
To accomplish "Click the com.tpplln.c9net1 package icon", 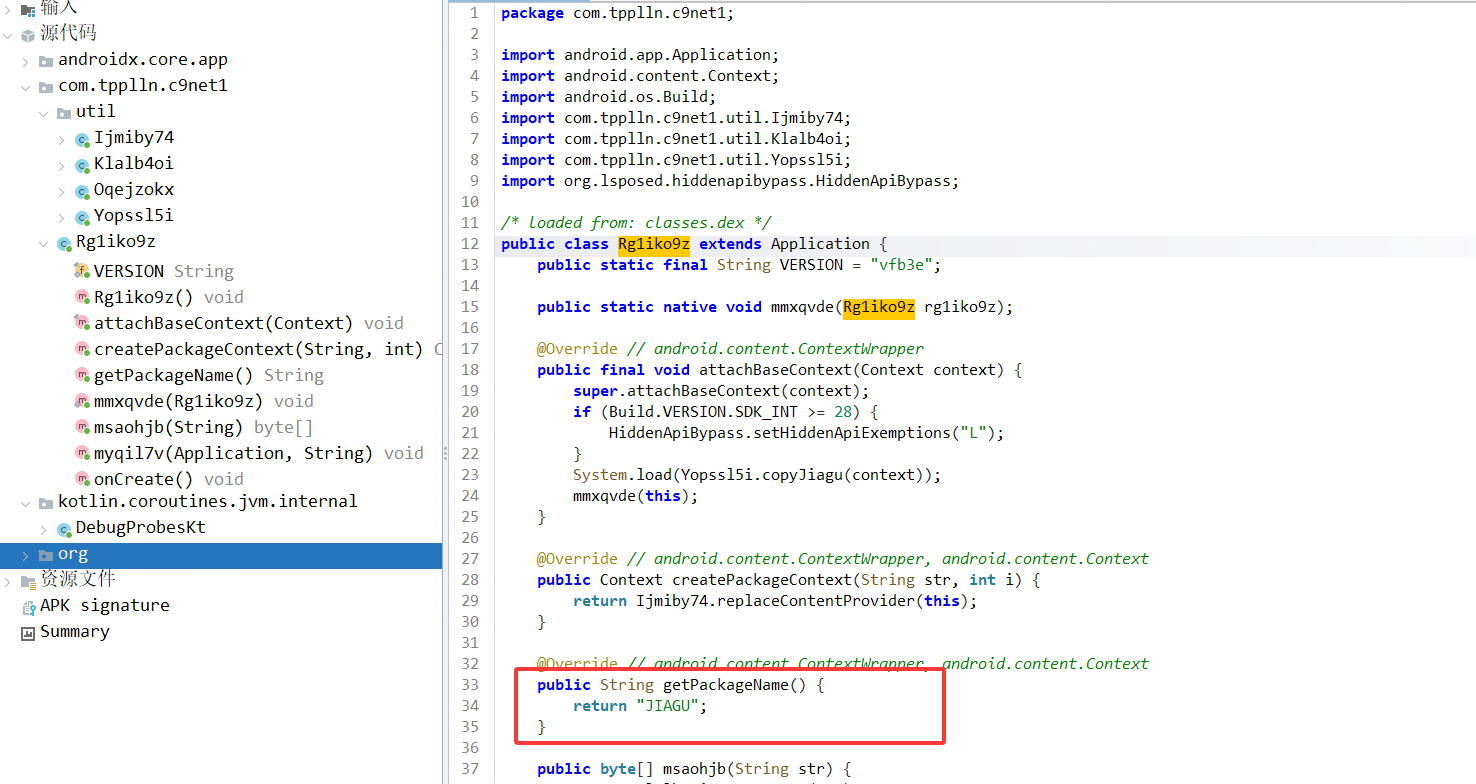I will pyautogui.click(x=46, y=86).
